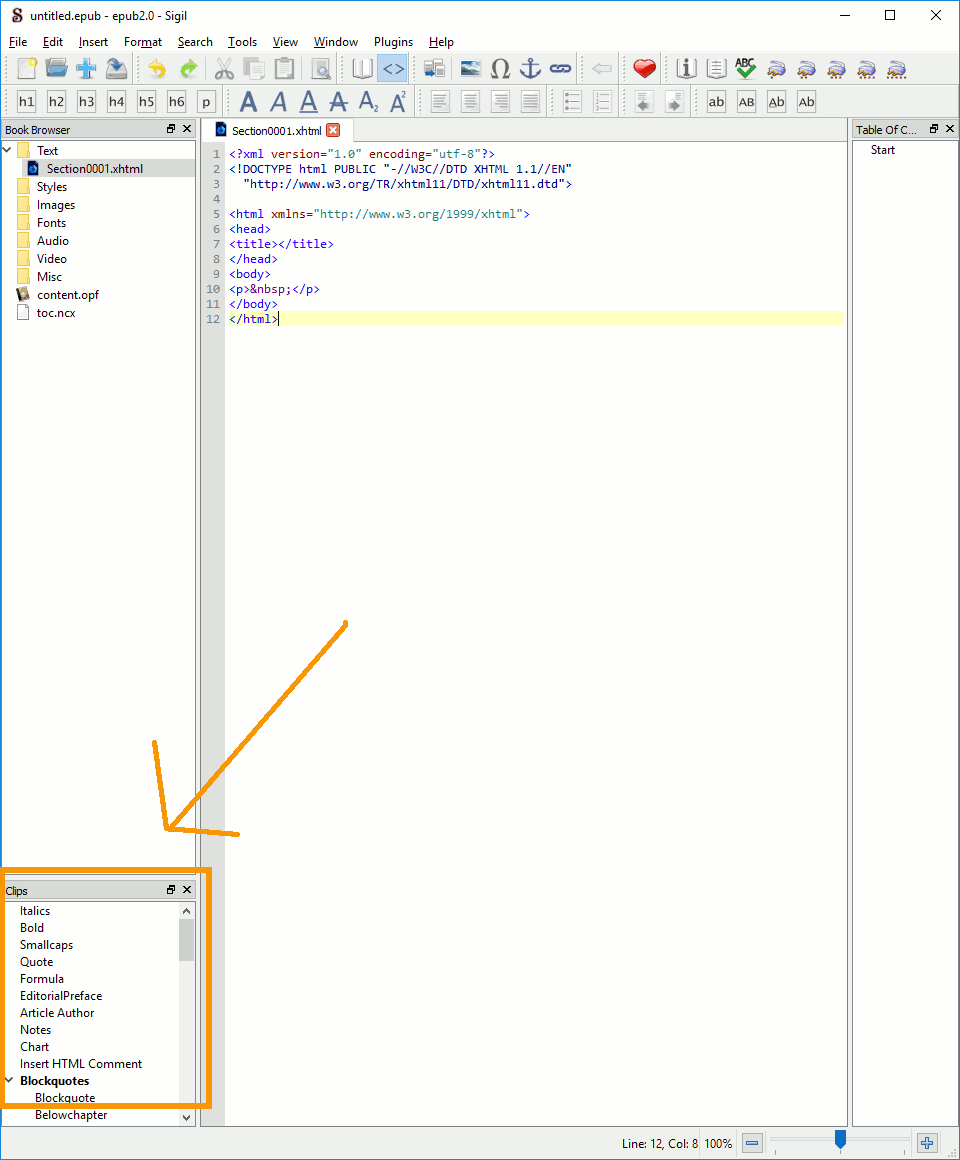Create a new file with the New icon
Image resolution: width=960 pixels, height=1160 pixels.
click(x=27, y=69)
